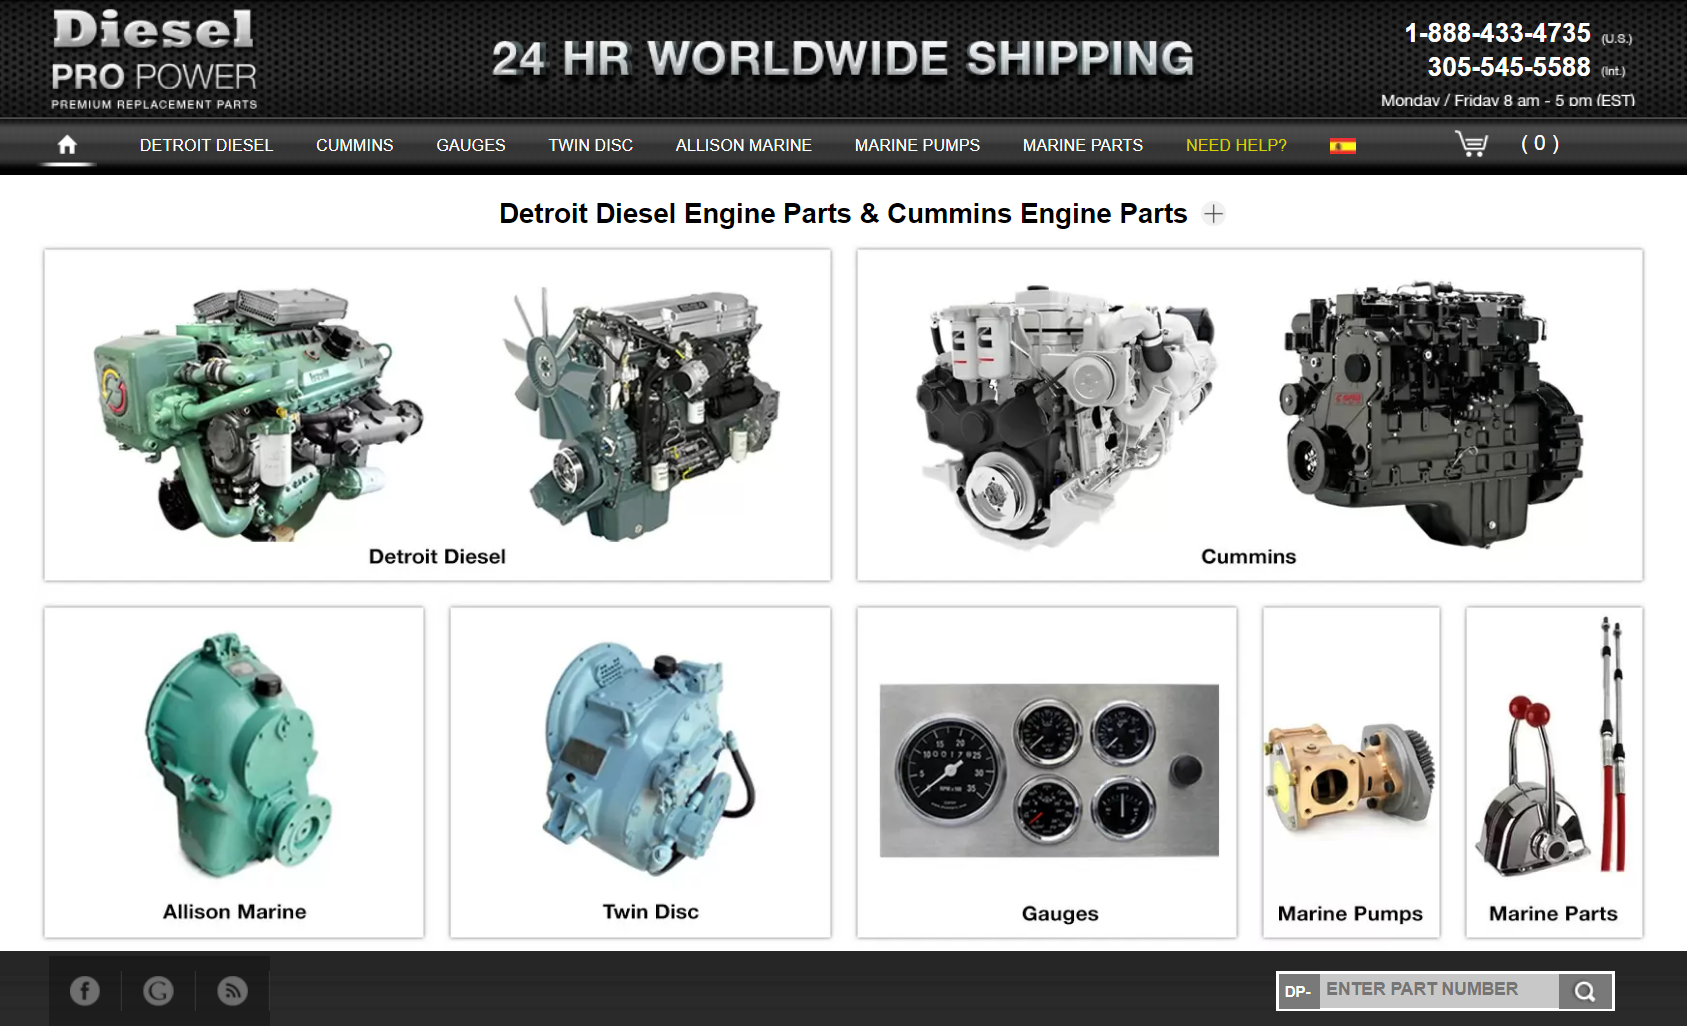Open the Cummins navigation menu item
The height and width of the screenshot is (1026, 1687).
pyautogui.click(x=354, y=145)
